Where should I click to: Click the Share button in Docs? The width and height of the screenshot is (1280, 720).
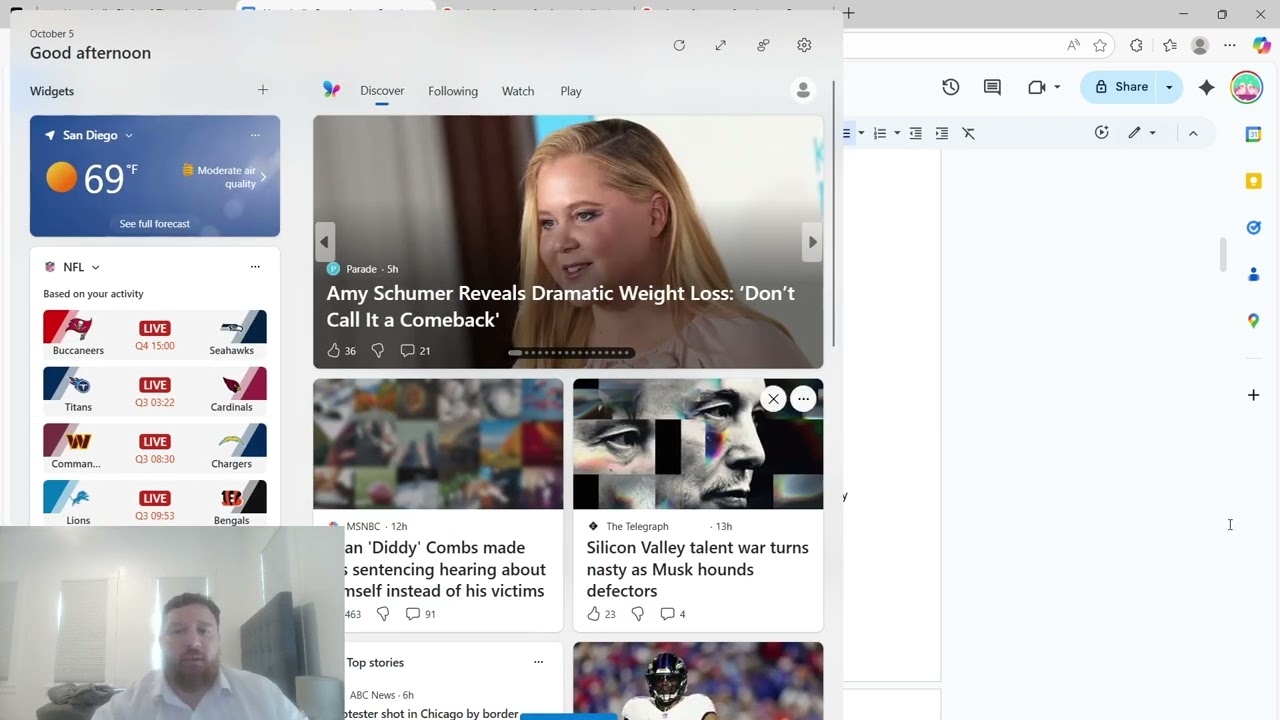pyautogui.click(x=1120, y=87)
